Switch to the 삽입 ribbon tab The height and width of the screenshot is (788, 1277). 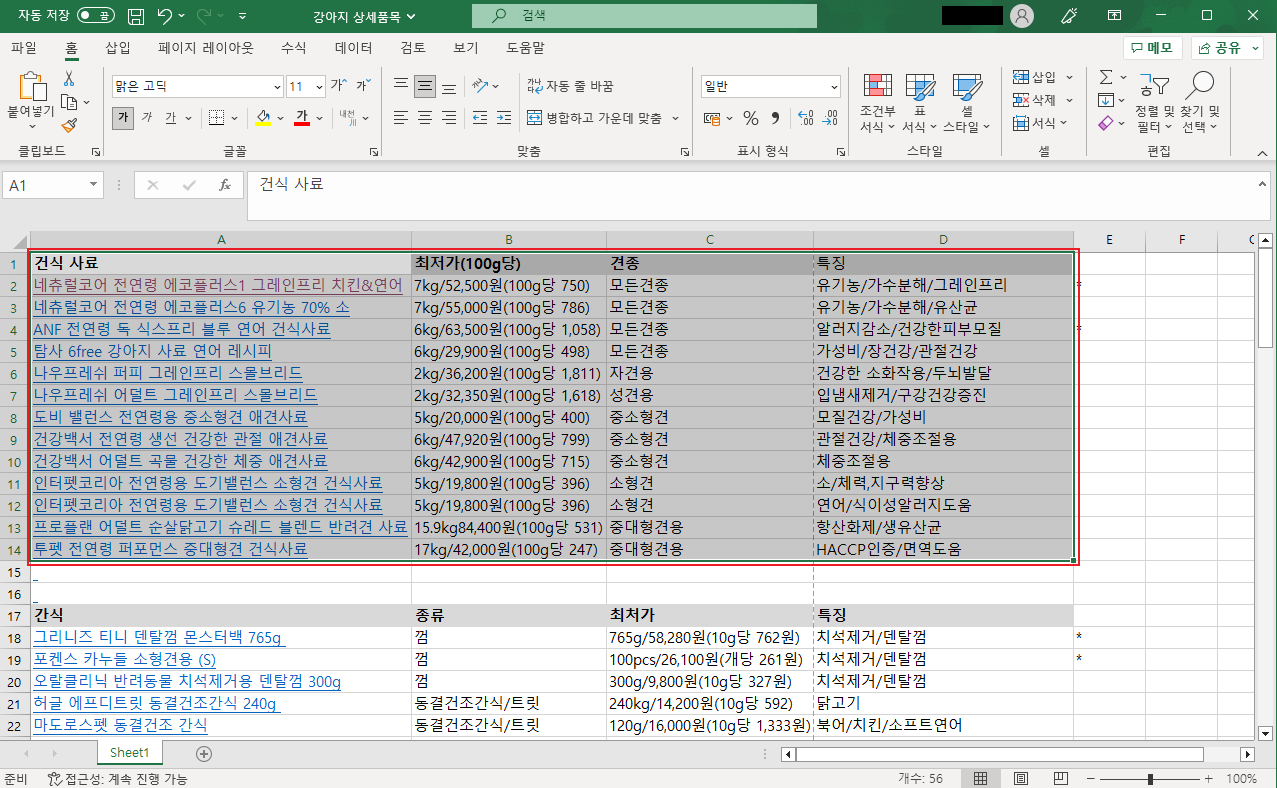tap(118, 47)
